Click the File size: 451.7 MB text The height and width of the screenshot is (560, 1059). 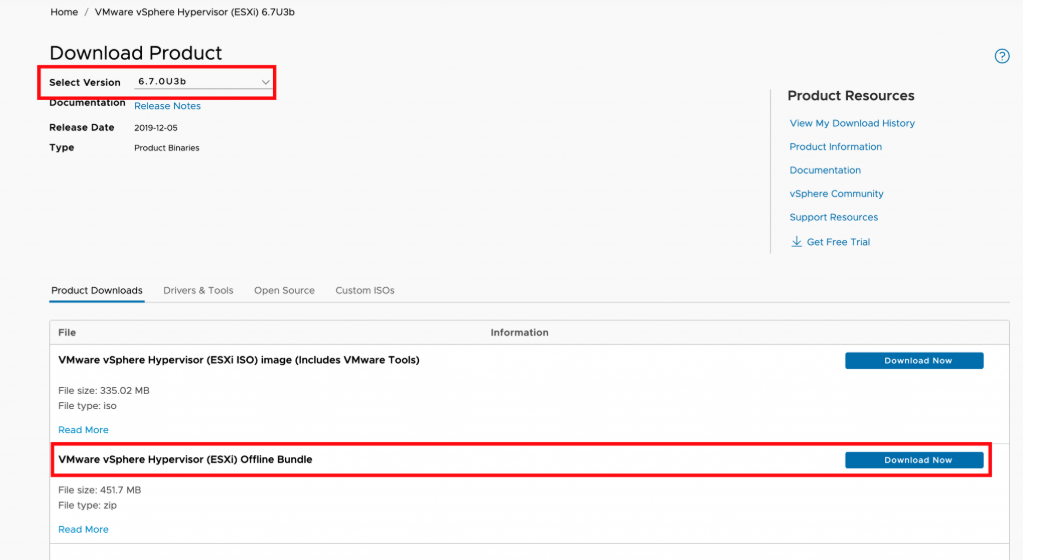[x=99, y=490]
